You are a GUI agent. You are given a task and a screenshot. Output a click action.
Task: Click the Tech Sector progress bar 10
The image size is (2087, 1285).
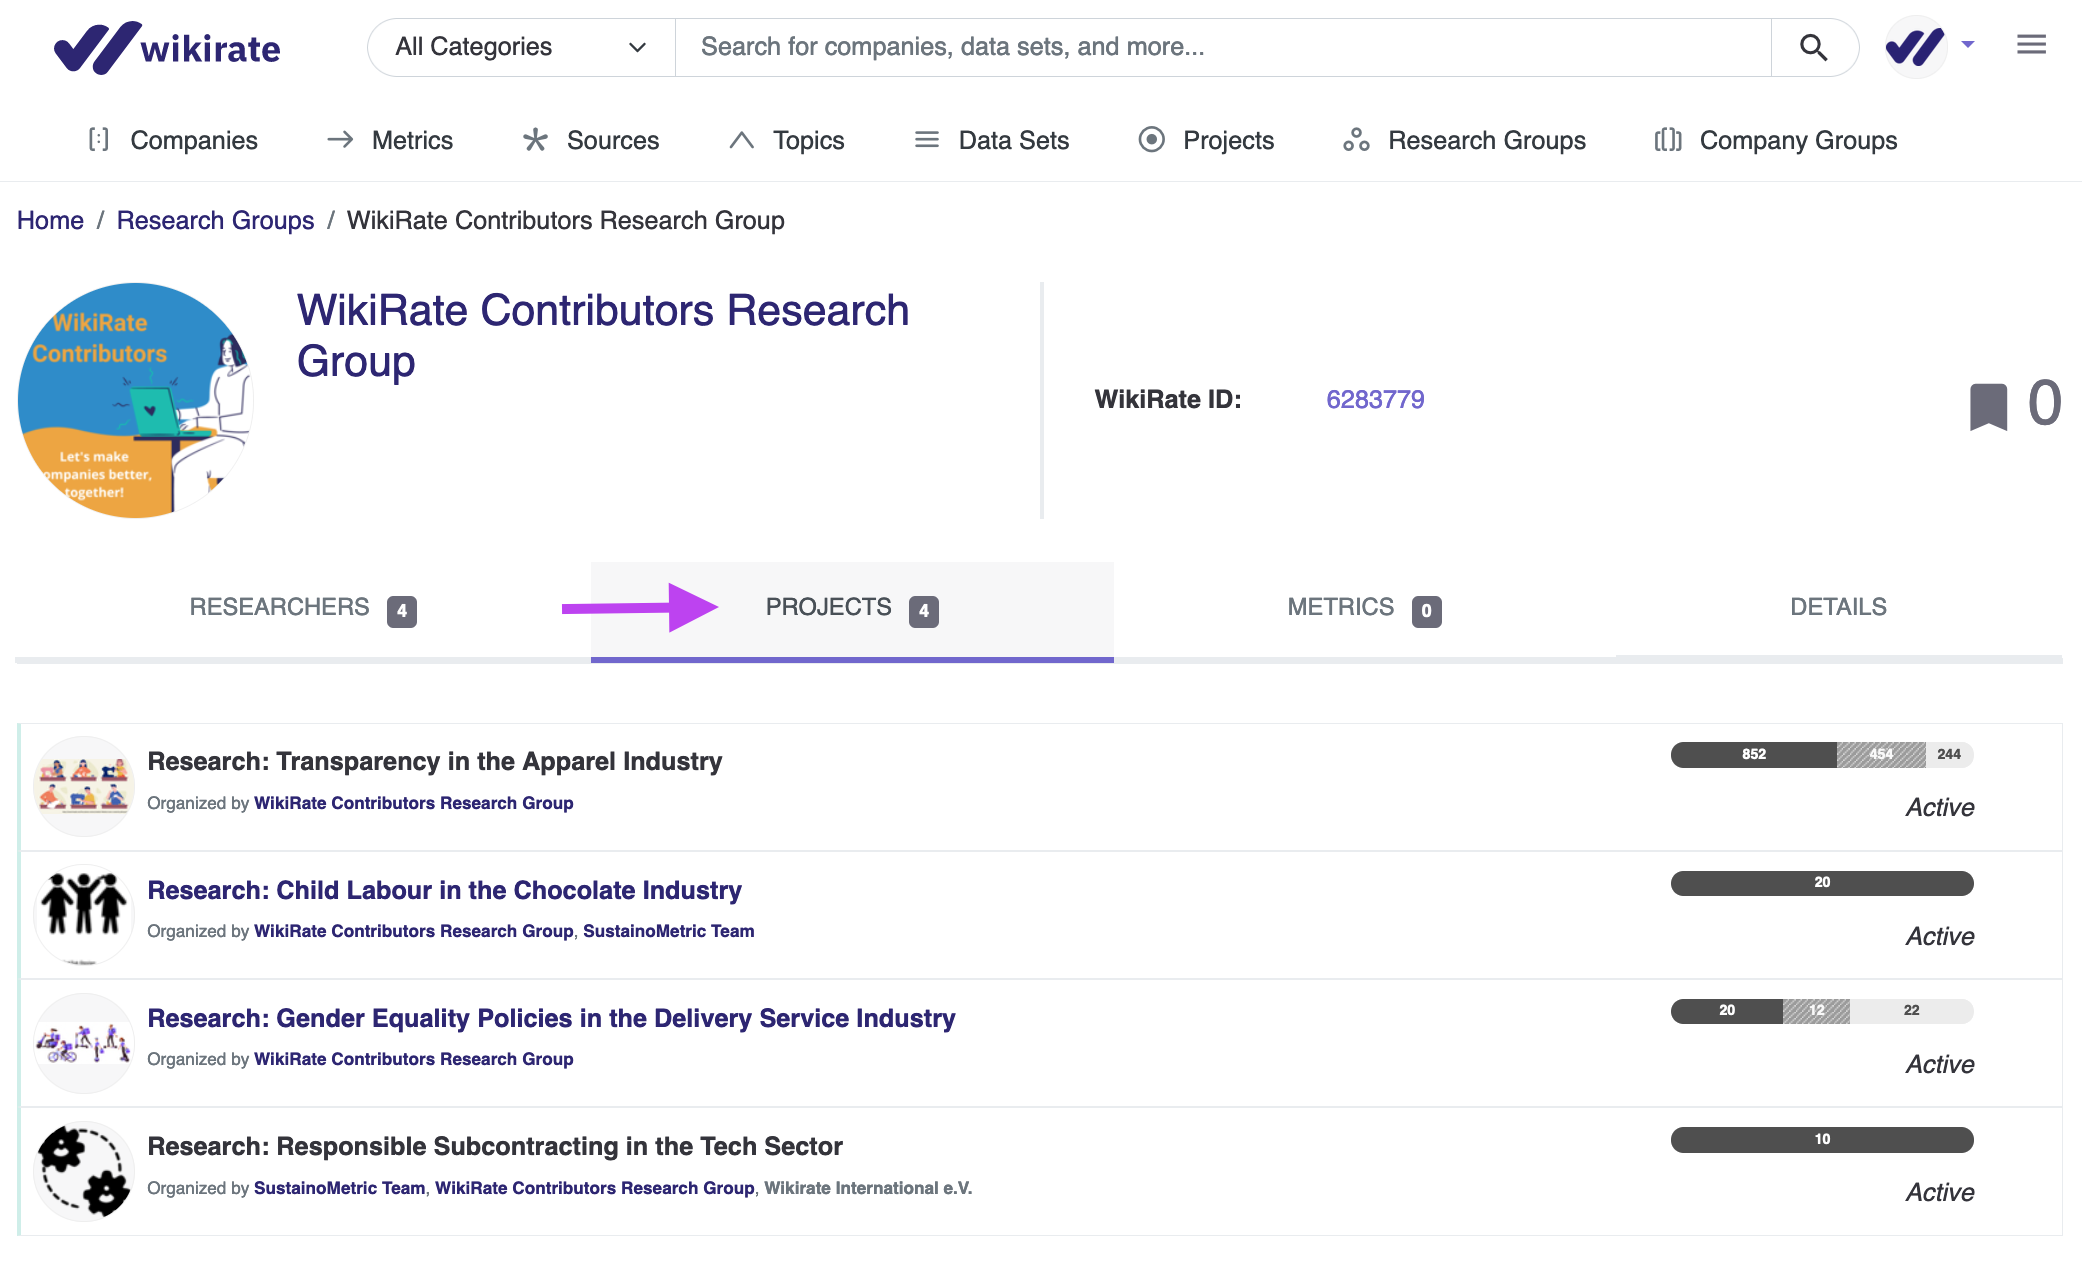(x=1821, y=1140)
